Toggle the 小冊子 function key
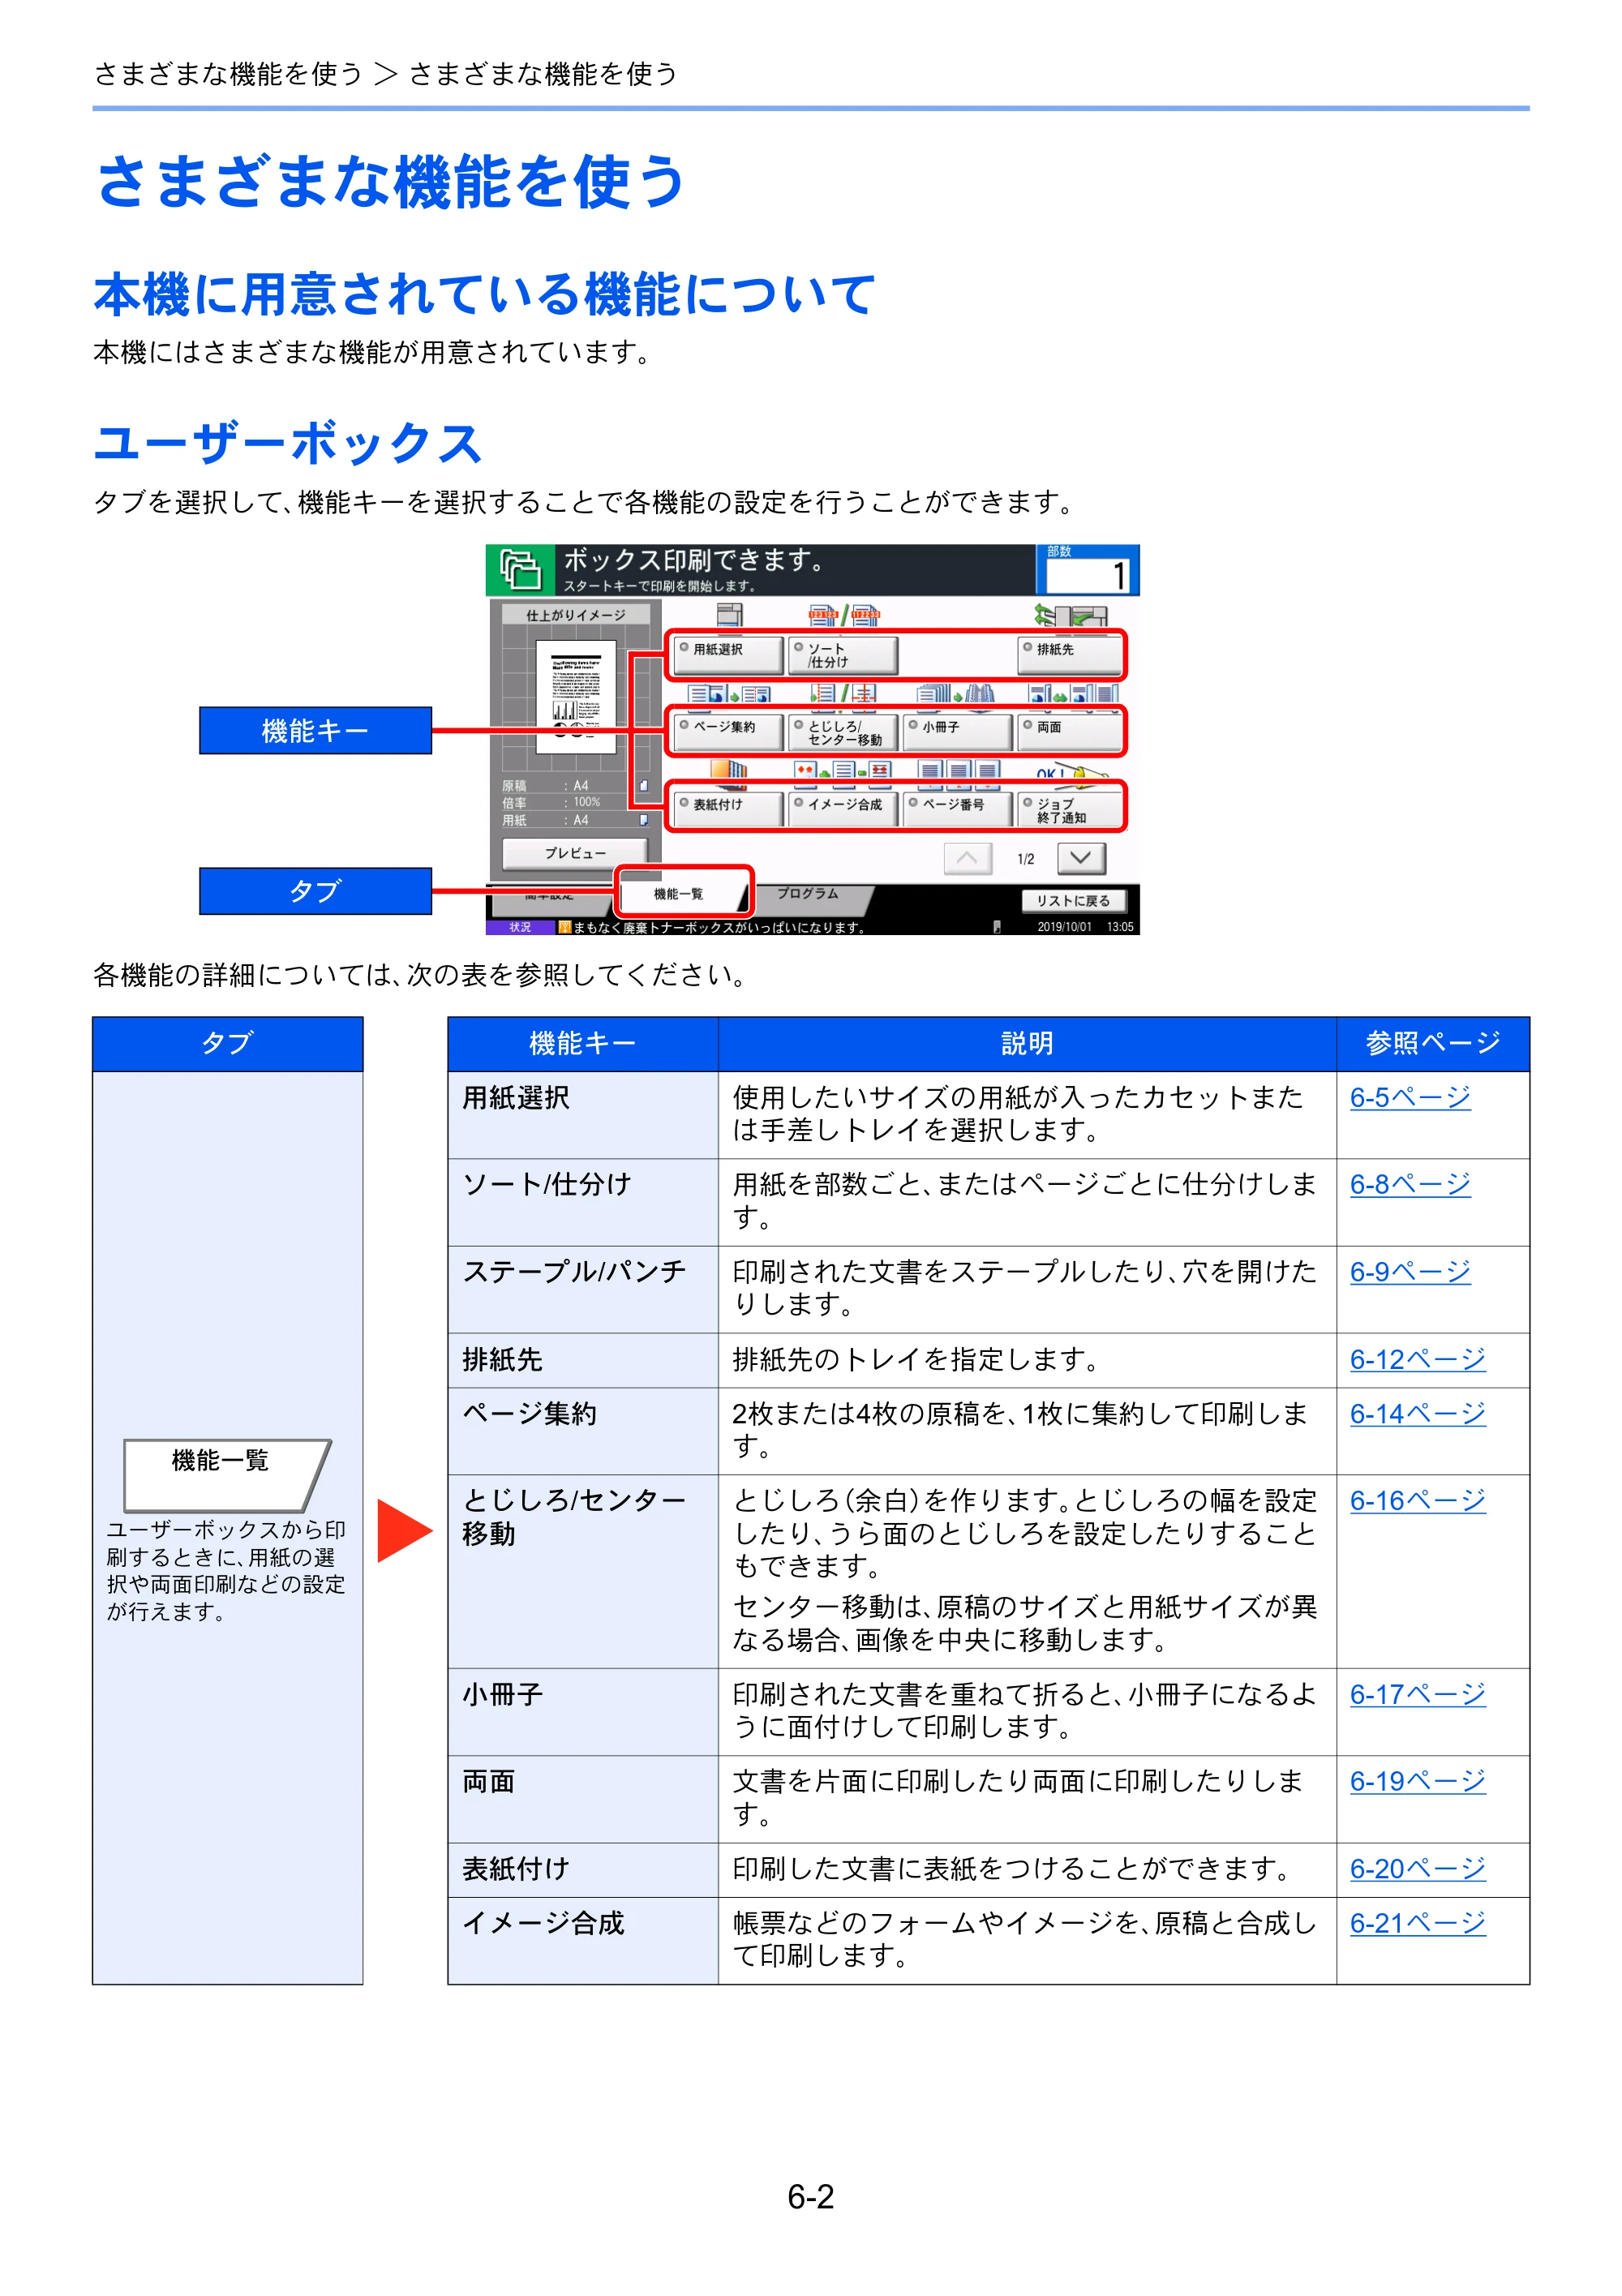This screenshot has height=2296, width=1622. (957, 732)
